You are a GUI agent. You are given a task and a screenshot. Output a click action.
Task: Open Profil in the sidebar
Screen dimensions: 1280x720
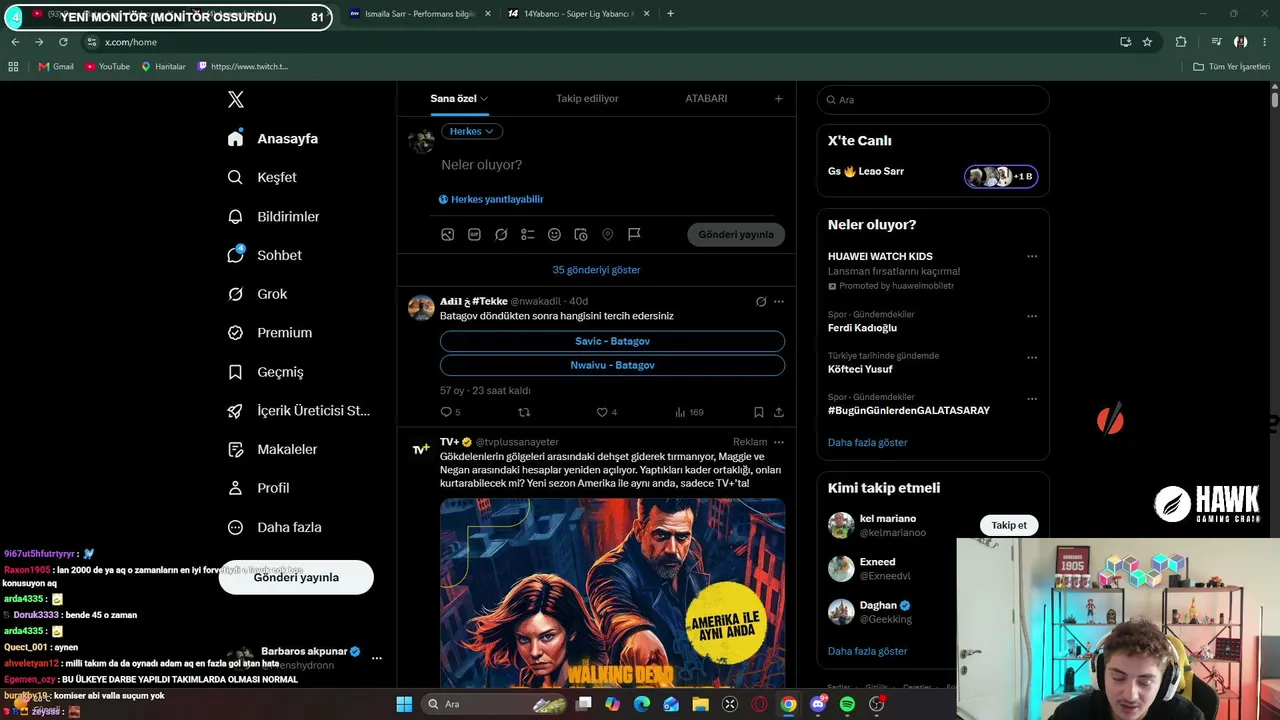[x=258, y=488]
